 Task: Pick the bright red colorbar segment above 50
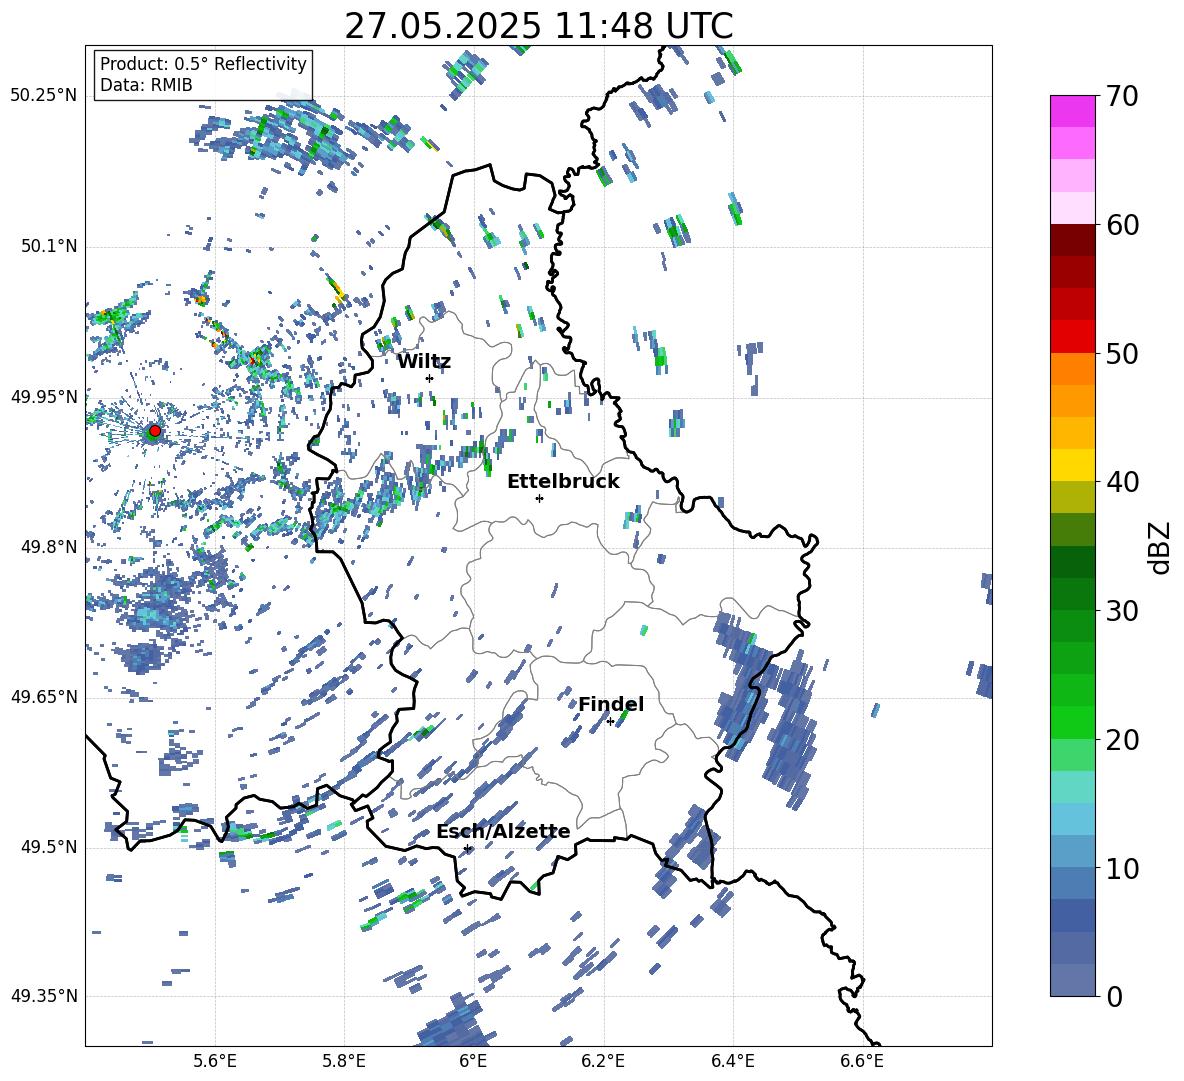coord(1072,336)
